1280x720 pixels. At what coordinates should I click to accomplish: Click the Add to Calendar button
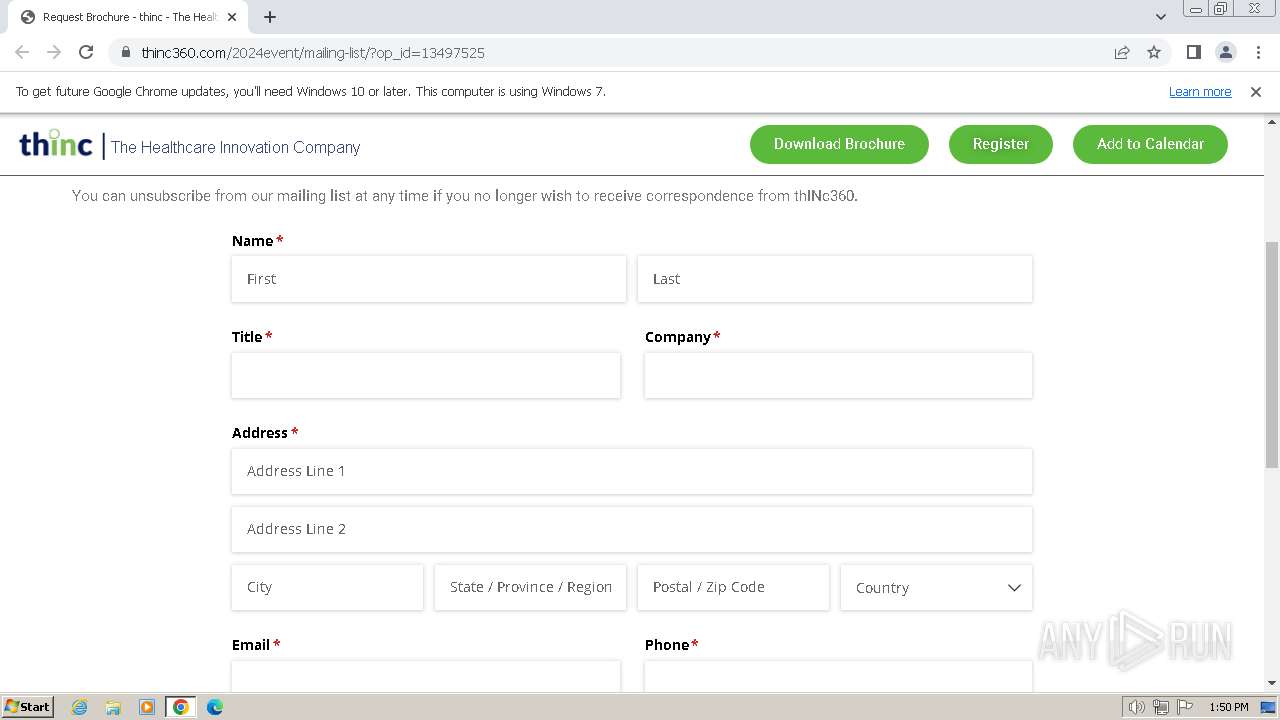1150,144
